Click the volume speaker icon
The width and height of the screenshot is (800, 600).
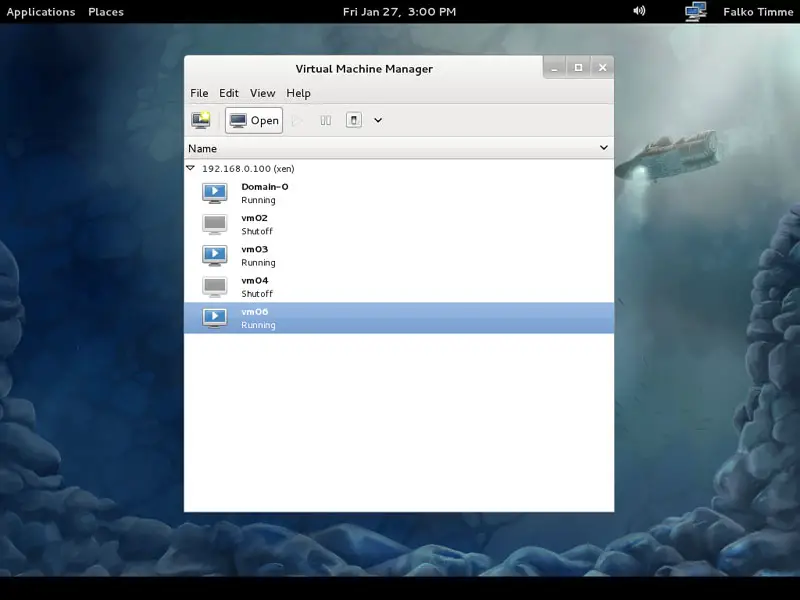click(x=639, y=11)
